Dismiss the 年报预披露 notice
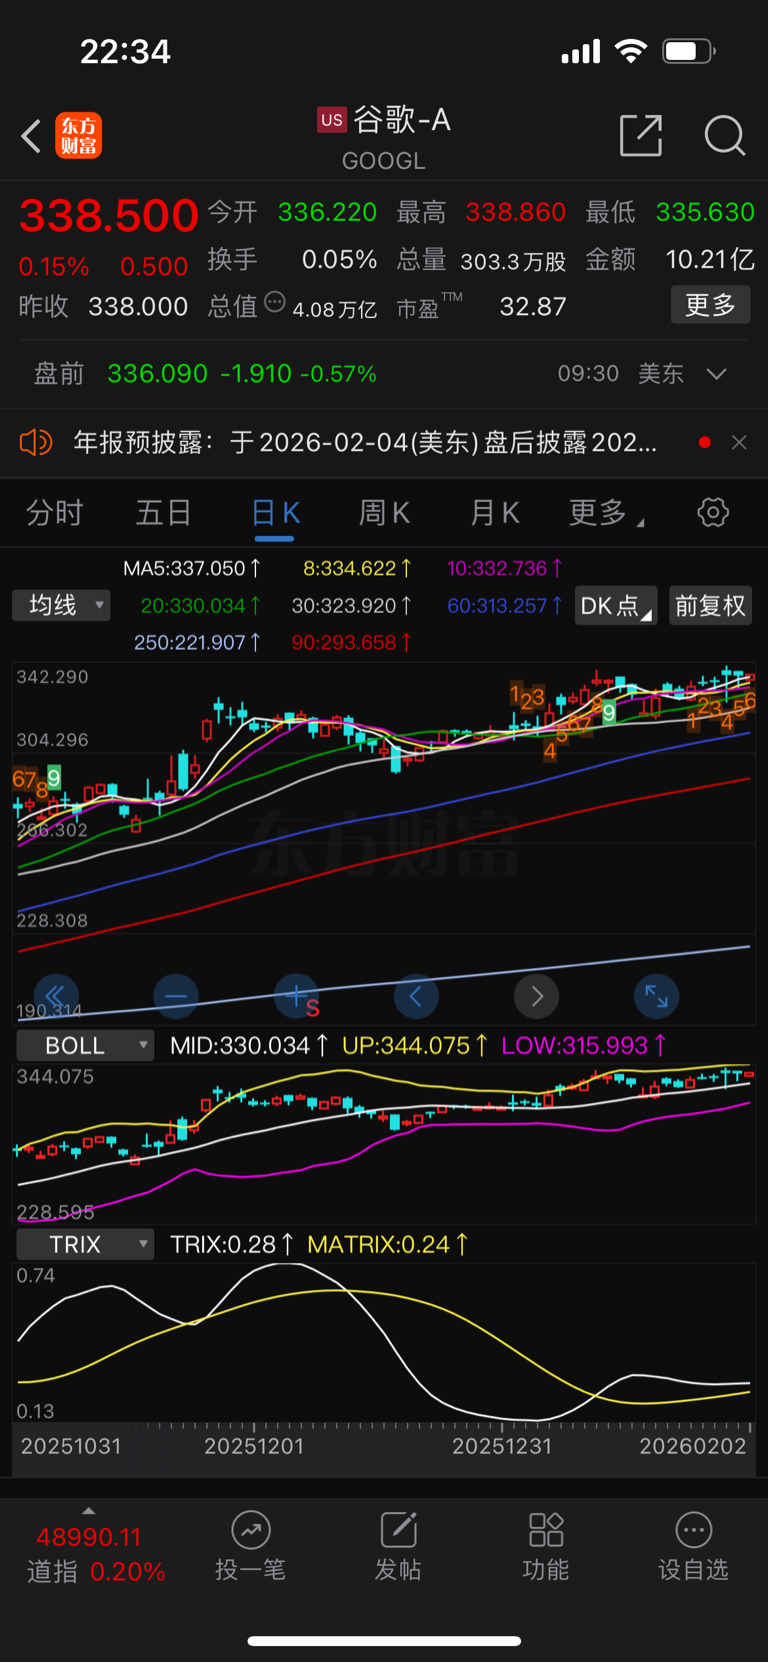768x1663 pixels. pyautogui.click(x=739, y=442)
